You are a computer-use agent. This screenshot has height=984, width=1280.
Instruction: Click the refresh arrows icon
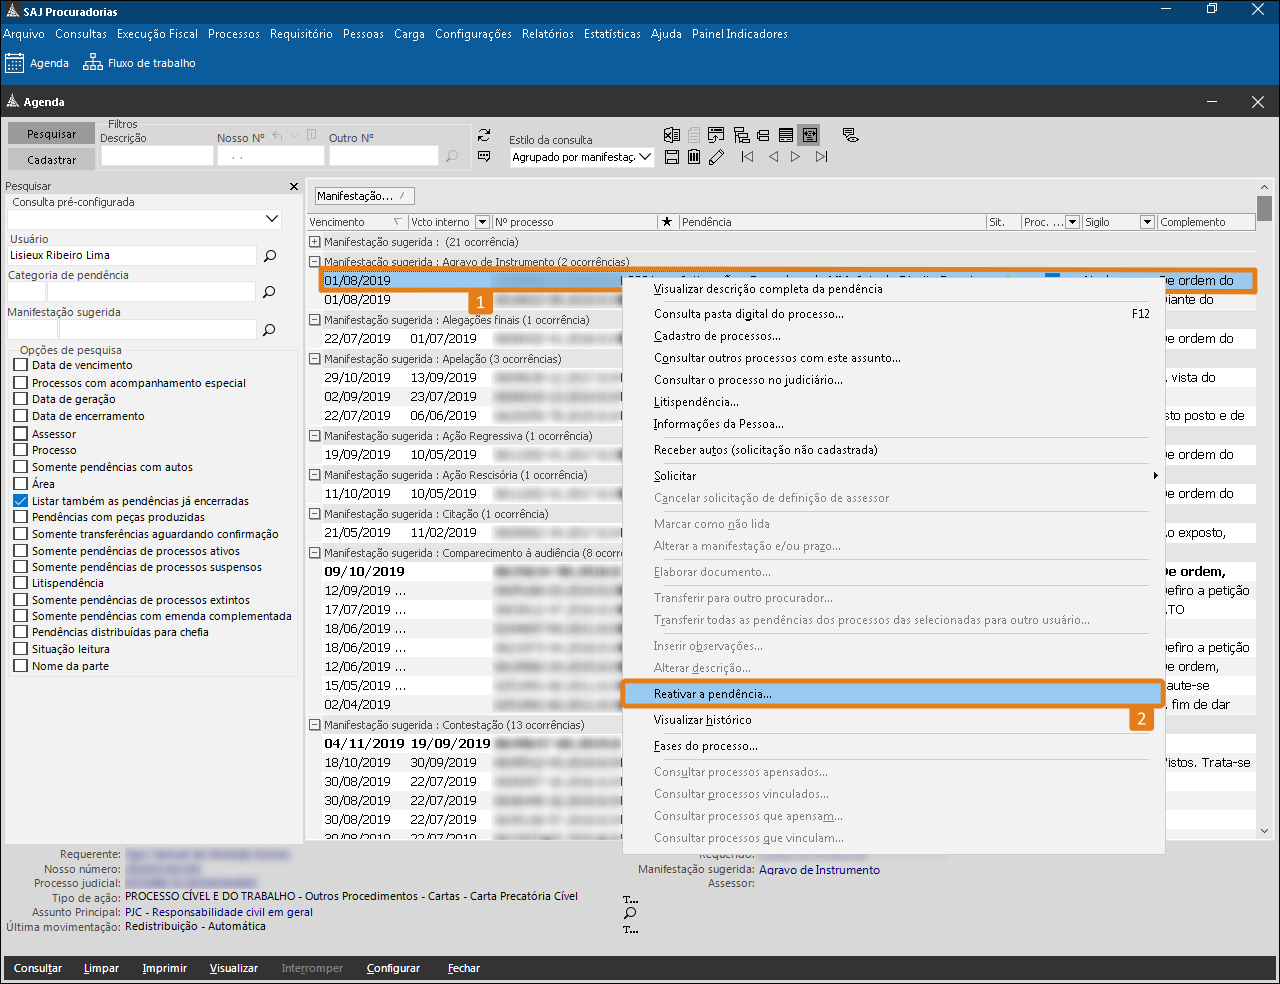coord(484,135)
